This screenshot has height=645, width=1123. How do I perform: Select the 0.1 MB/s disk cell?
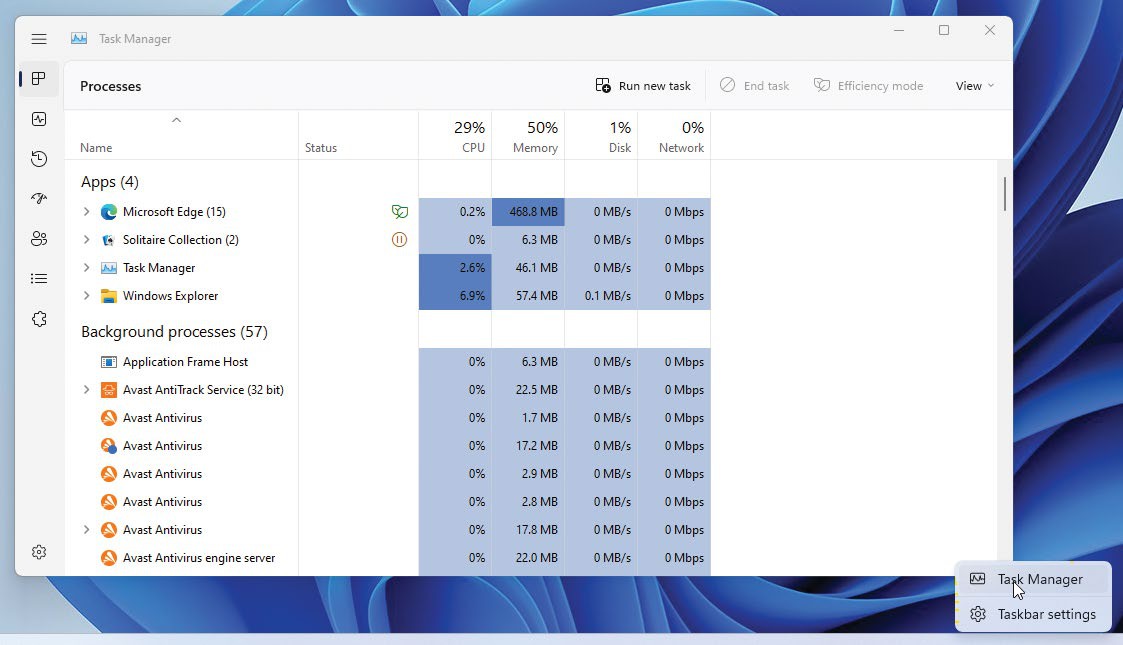(x=601, y=296)
